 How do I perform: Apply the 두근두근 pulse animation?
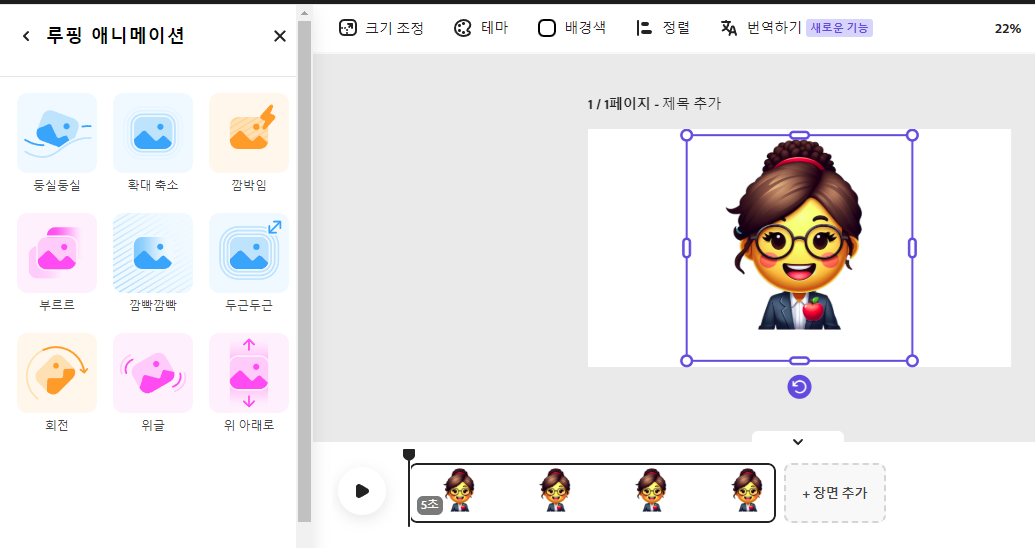coord(249,253)
